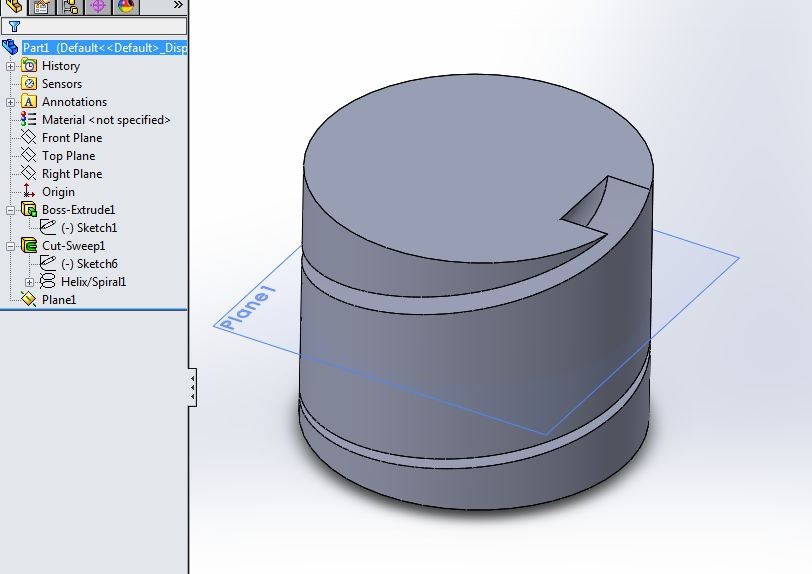The height and width of the screenshot is (574, 812).
Task: Select the (-) Sketch1 sketch icon
Action: click(x=48, y=227)
